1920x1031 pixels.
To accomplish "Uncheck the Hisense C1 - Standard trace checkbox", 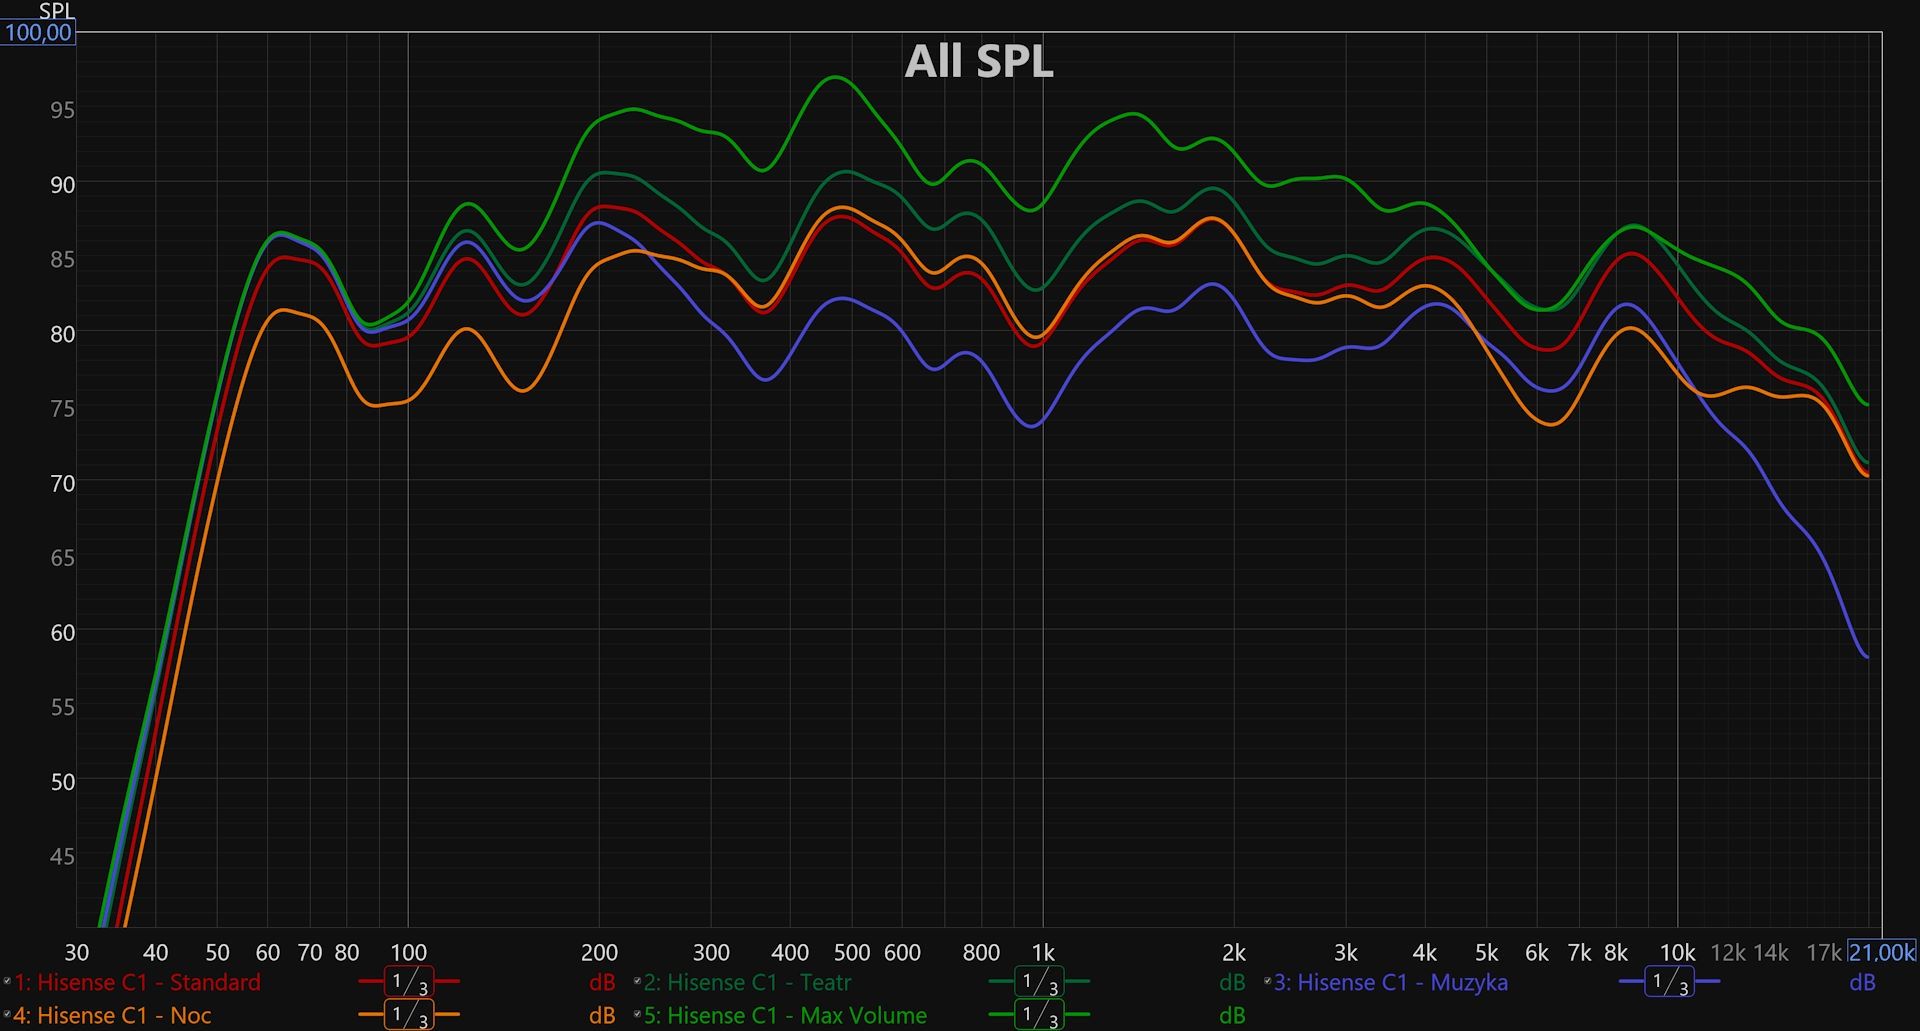I will tap(7, 982).
